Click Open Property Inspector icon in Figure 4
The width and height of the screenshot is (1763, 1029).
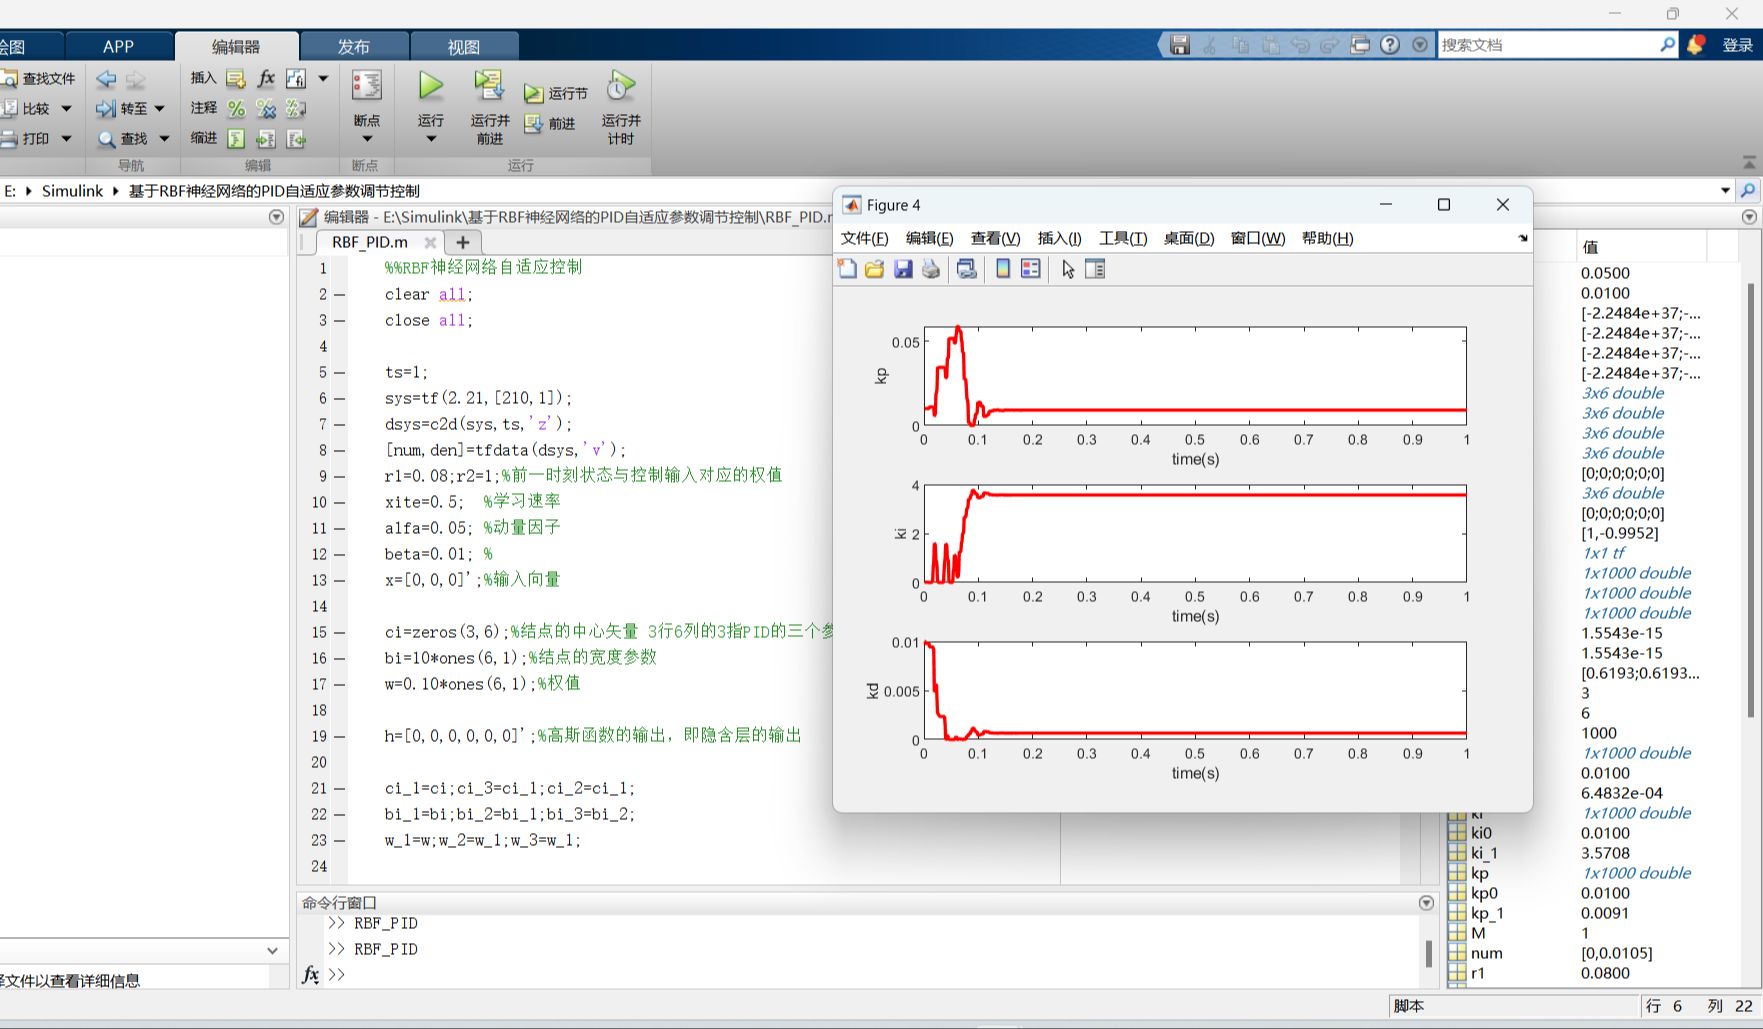[x=1095, y=269]
